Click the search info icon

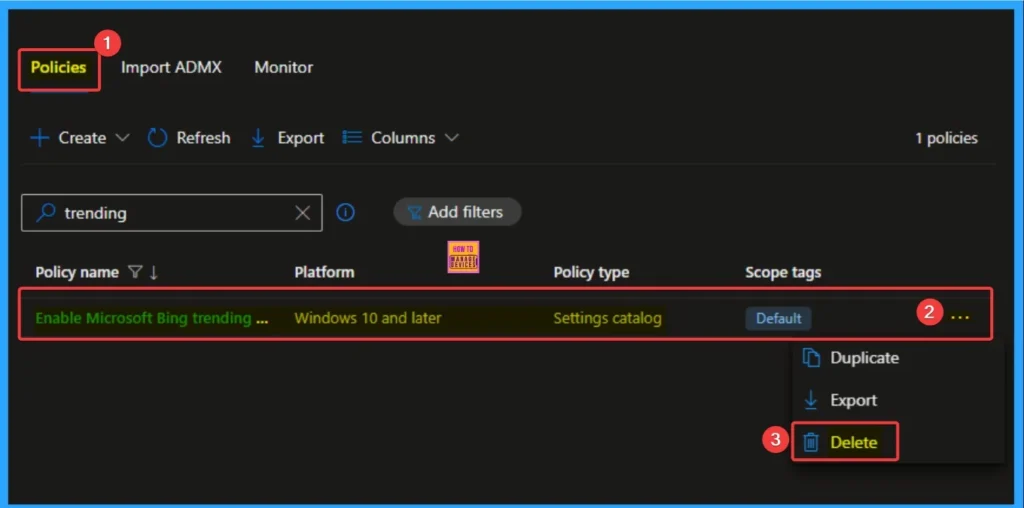345,212
